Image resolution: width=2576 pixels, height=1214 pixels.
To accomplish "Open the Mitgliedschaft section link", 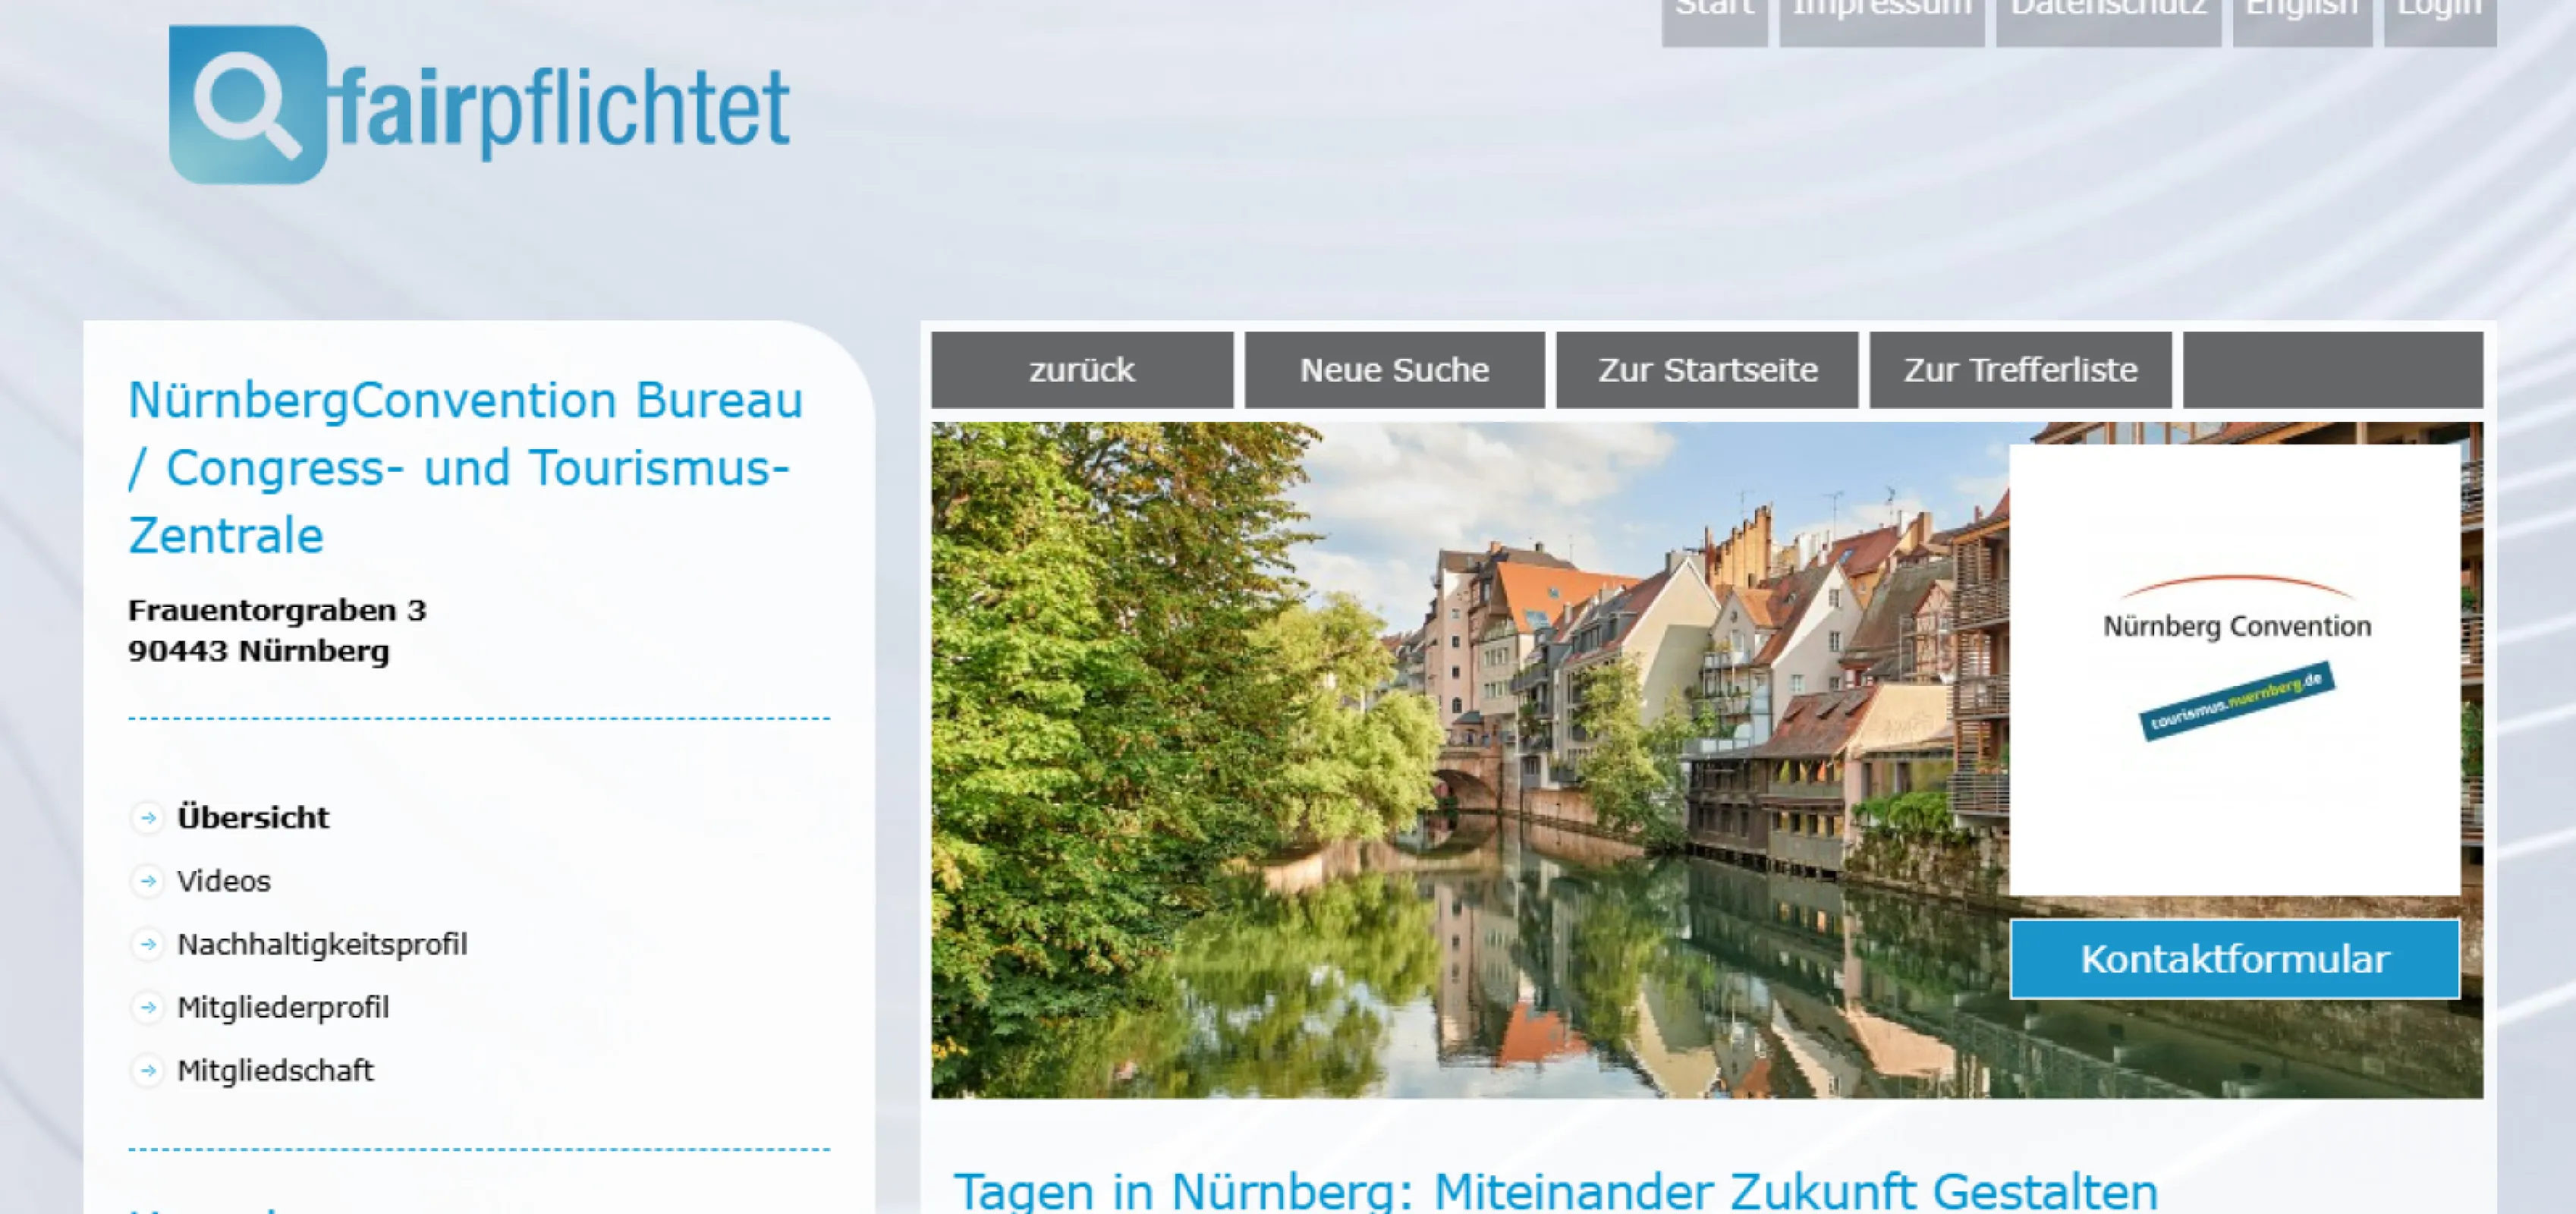I will coord(275,1070).
